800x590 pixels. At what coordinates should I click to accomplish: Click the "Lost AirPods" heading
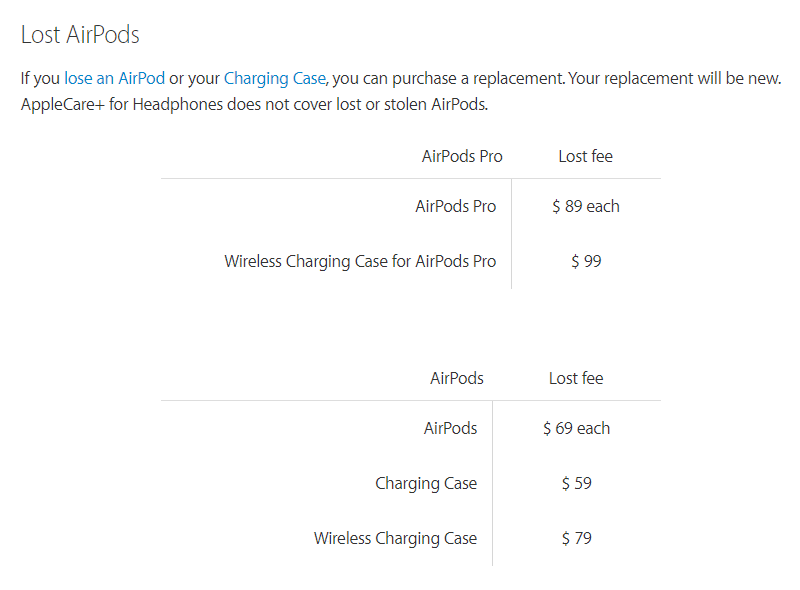80,35
